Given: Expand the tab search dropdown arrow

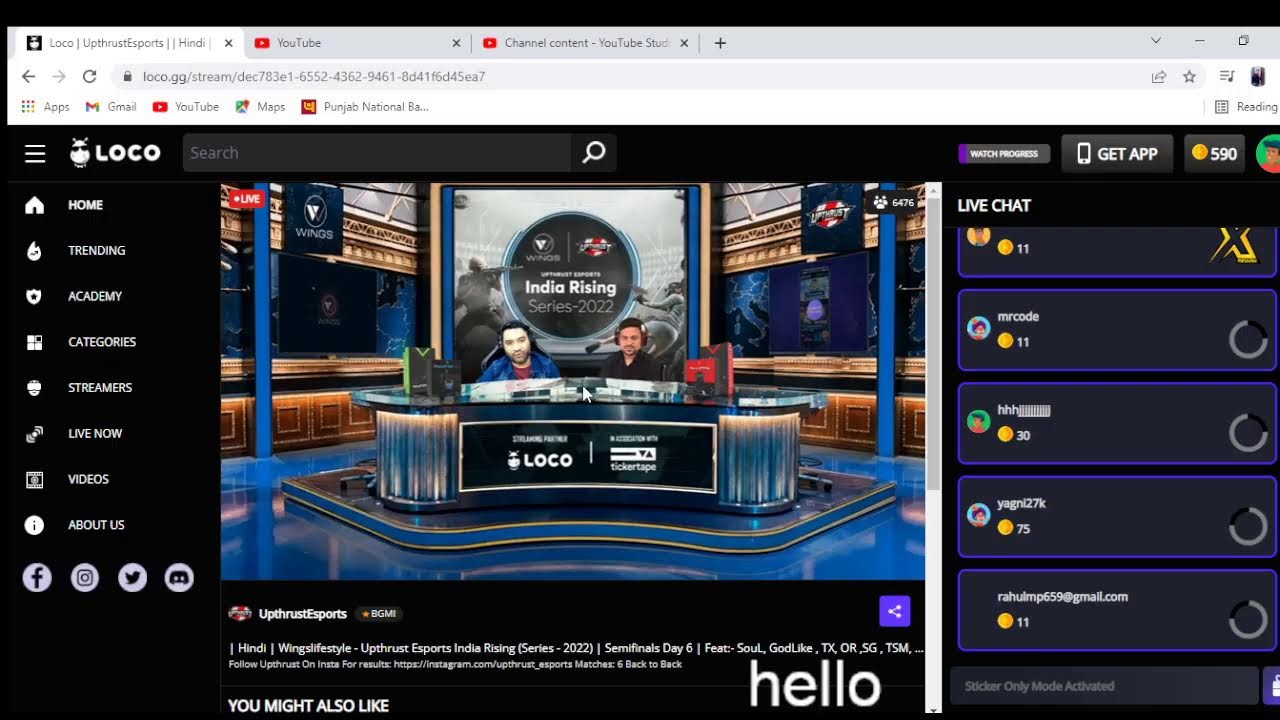Looking at the screenshot, I should click(x=1156, y=41).
